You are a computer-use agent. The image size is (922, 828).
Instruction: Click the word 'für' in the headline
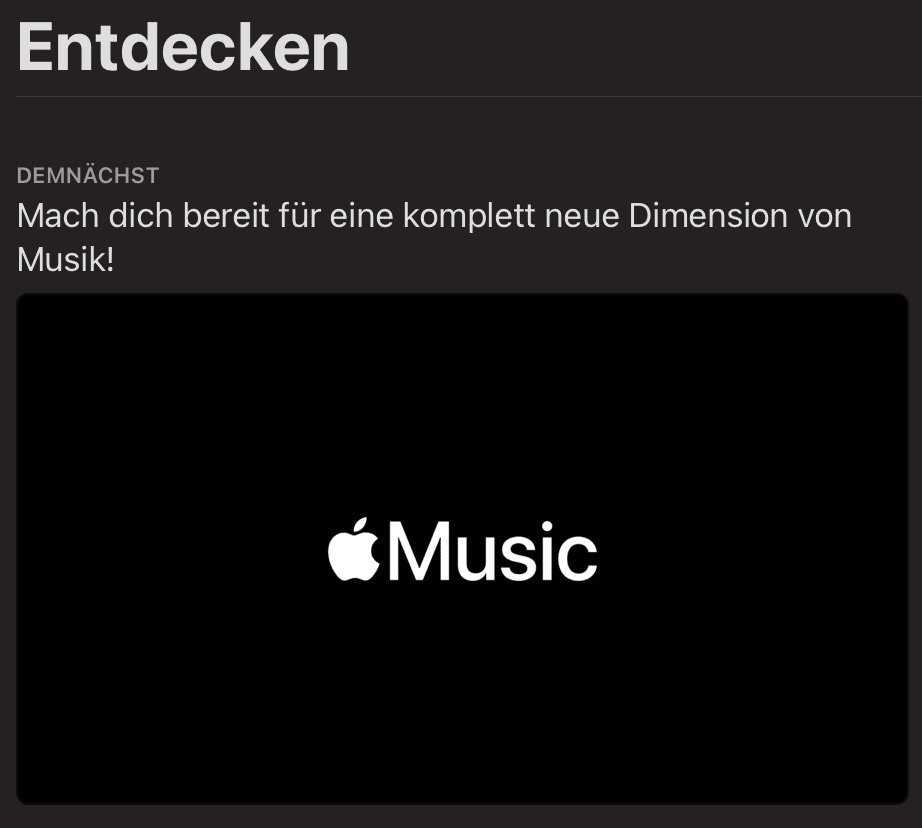coord(299,216)
